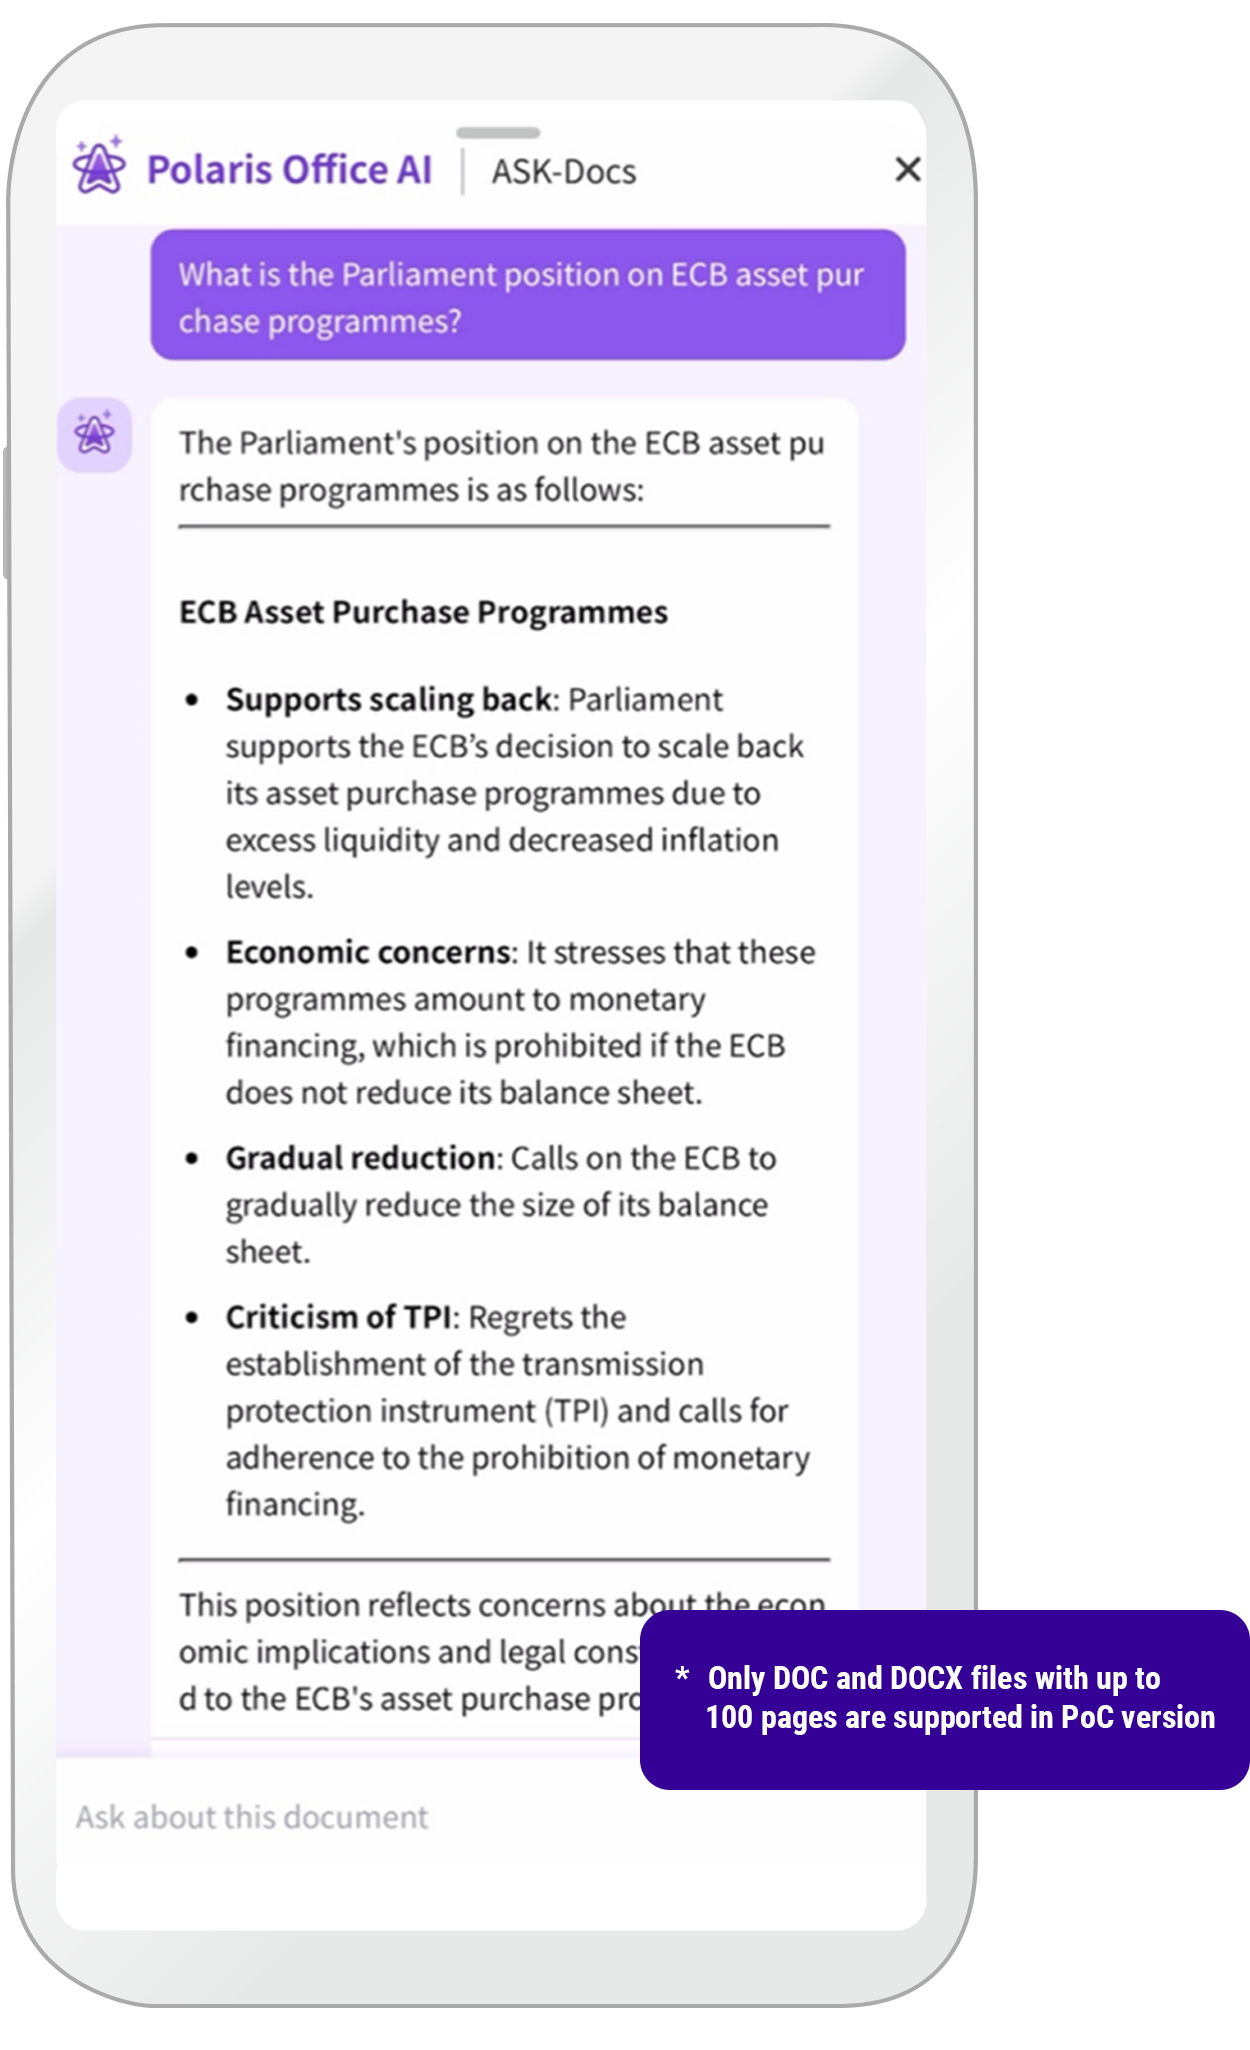Click the bullet dot before Criticism of TPI
The height and width of the screenshot is (2050, 1250).
[192, 1318]
